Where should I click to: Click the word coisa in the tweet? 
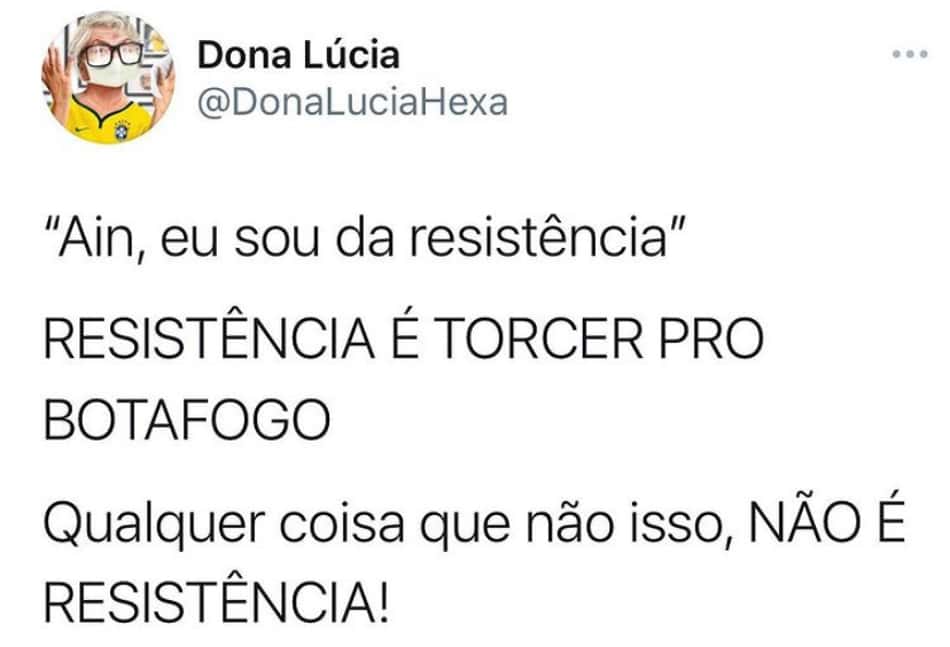click(x=341, y=523)
